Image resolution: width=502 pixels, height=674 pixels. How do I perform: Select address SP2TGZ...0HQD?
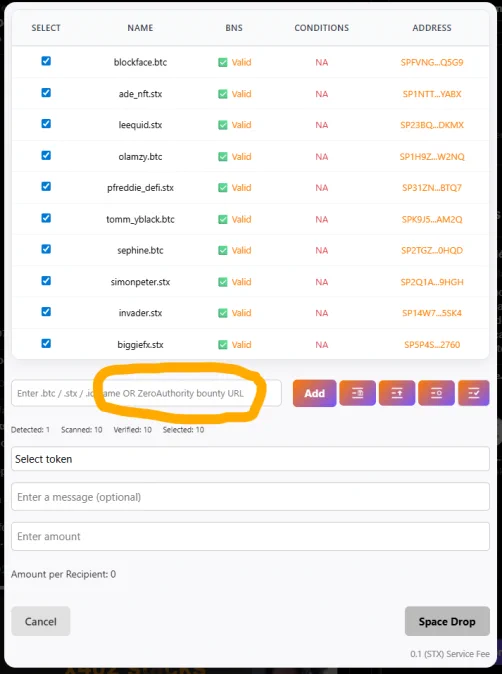432,250
